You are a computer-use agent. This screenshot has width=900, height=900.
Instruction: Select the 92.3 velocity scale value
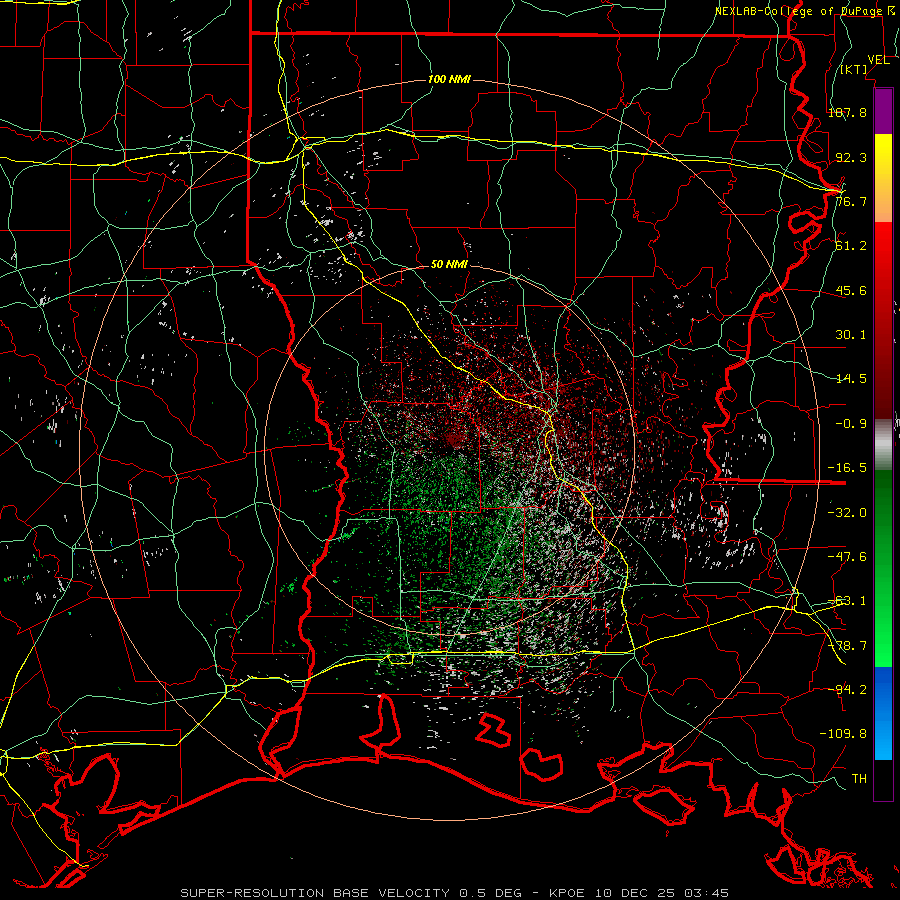[851, 157]
